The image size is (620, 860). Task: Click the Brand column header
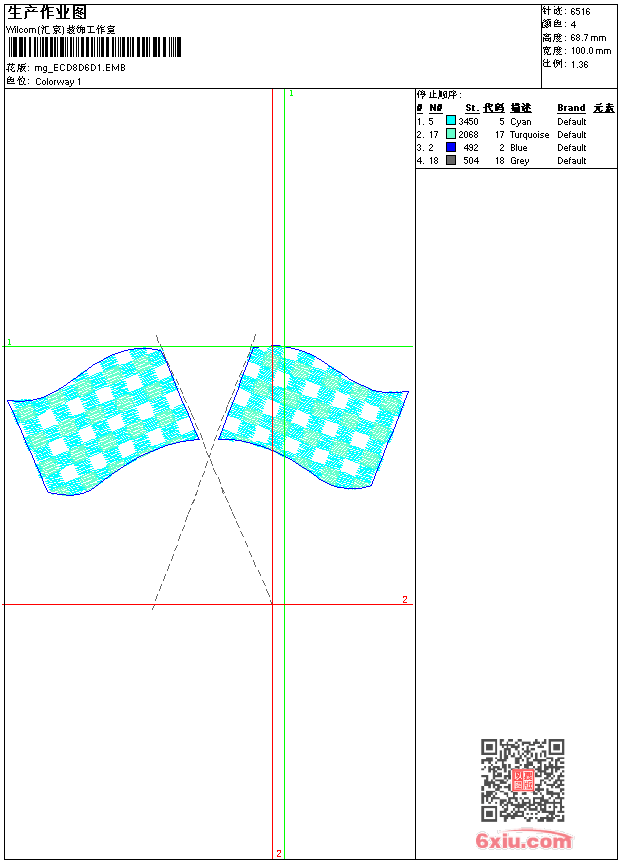click(x=571, y=108)
